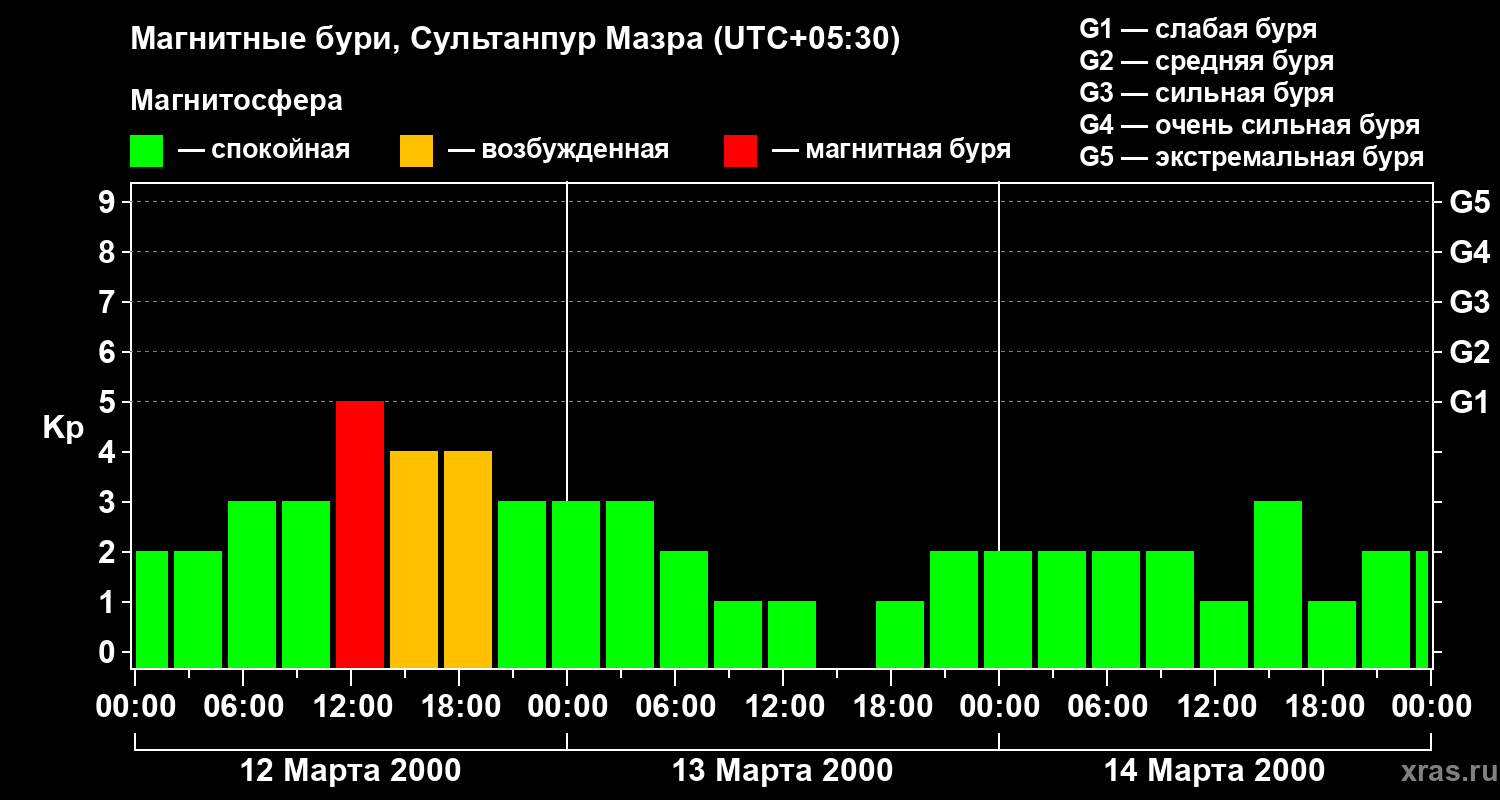The height and width of the screenshot is (800, 1500).
Task: Click the "— спокойная" legend label
Action: tap(264, 150)
